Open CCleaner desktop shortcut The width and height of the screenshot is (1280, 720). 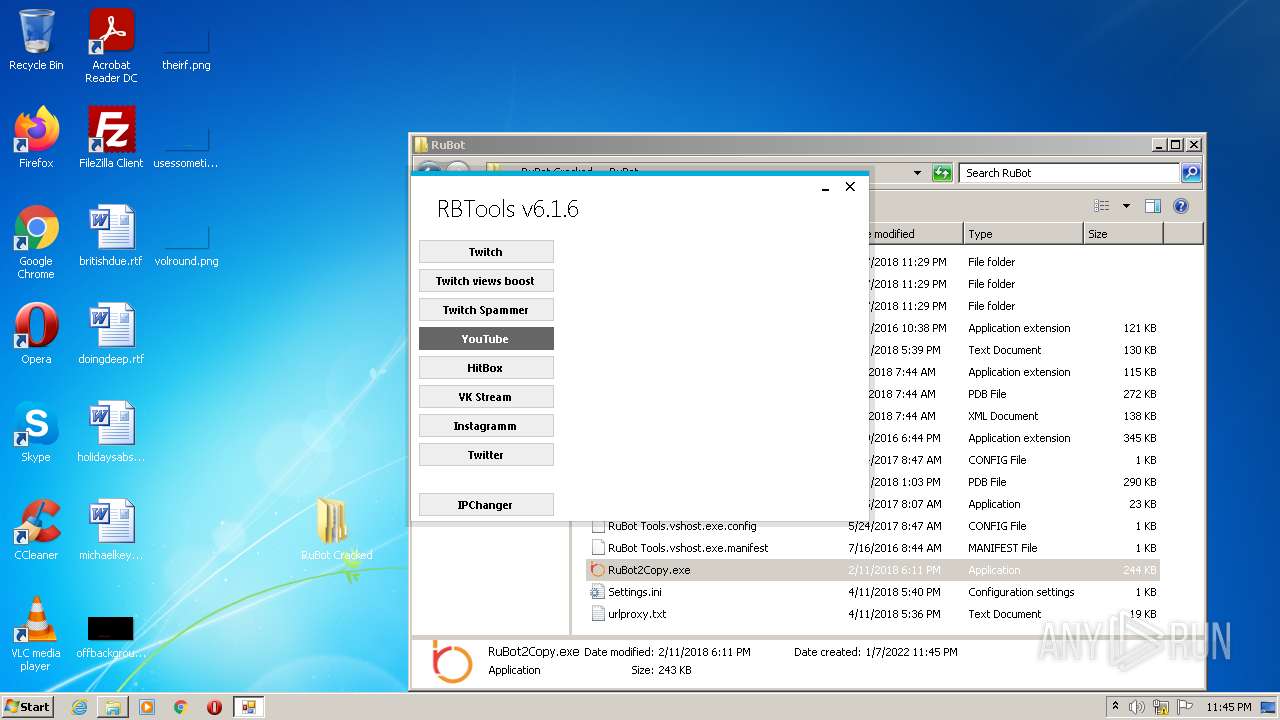[x=36, y=529]
